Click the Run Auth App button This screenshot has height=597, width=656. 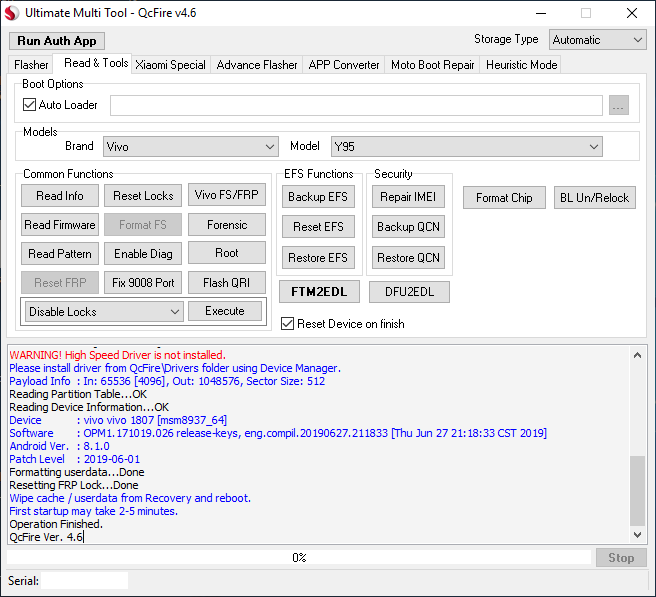[57, 41]
